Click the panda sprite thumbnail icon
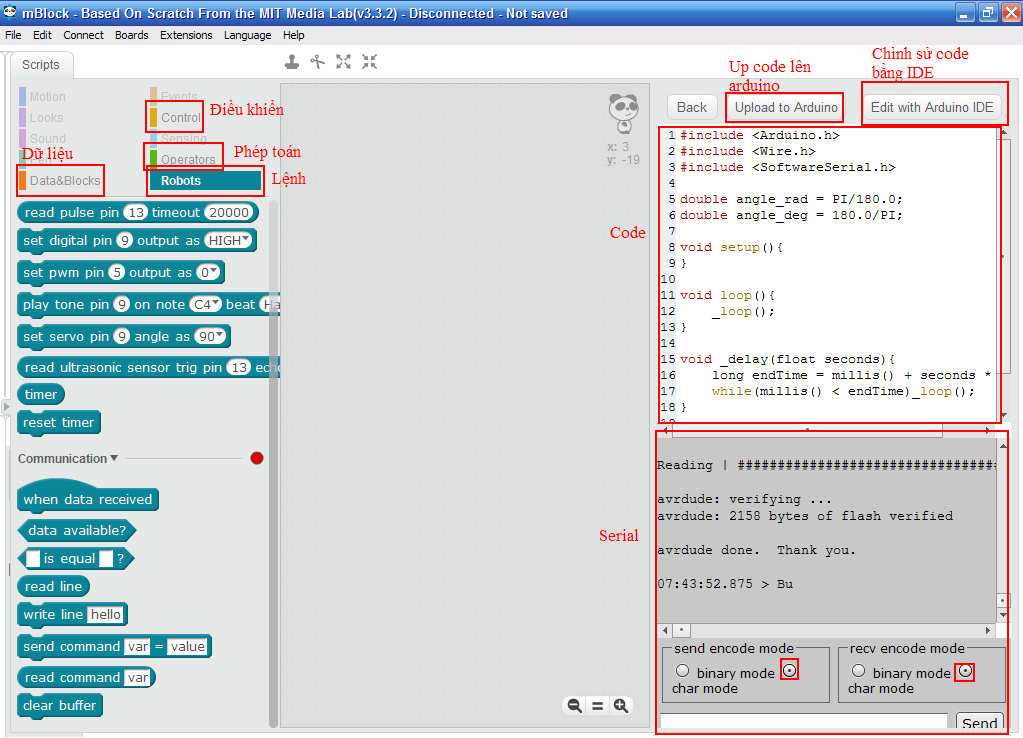The height and width of the screenshot is (738, 1023). coord(623,112)
